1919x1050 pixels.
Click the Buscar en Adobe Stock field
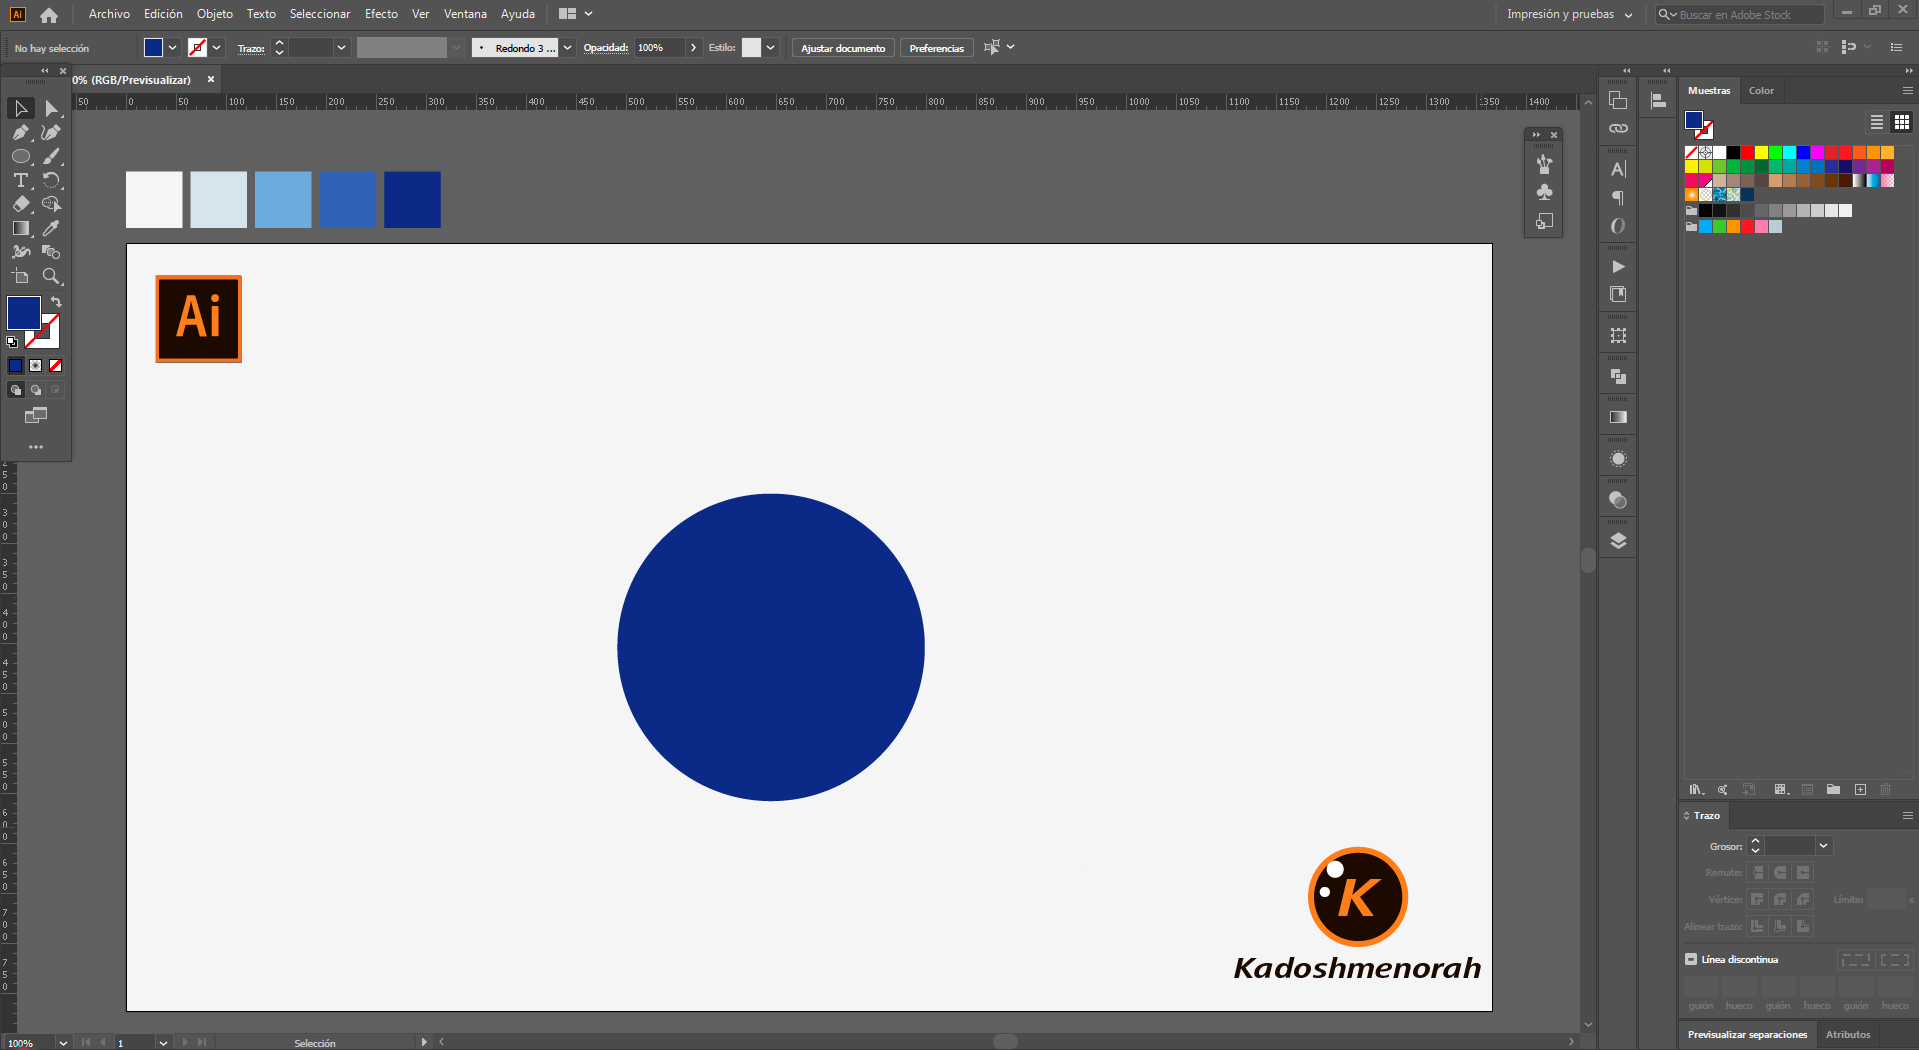pos(1740,15)
